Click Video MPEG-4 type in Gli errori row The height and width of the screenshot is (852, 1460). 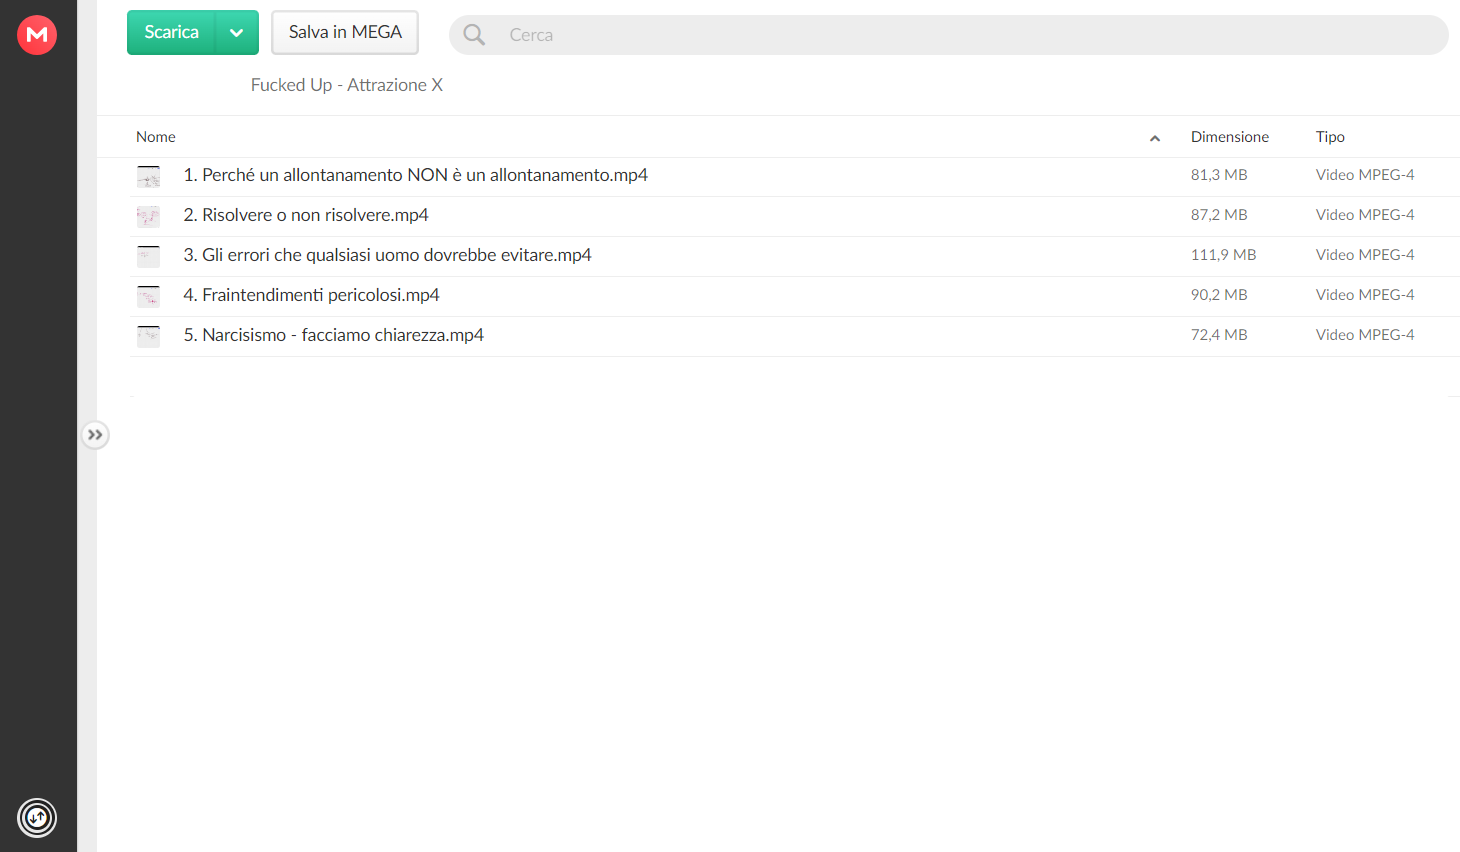pos(1365,255)
